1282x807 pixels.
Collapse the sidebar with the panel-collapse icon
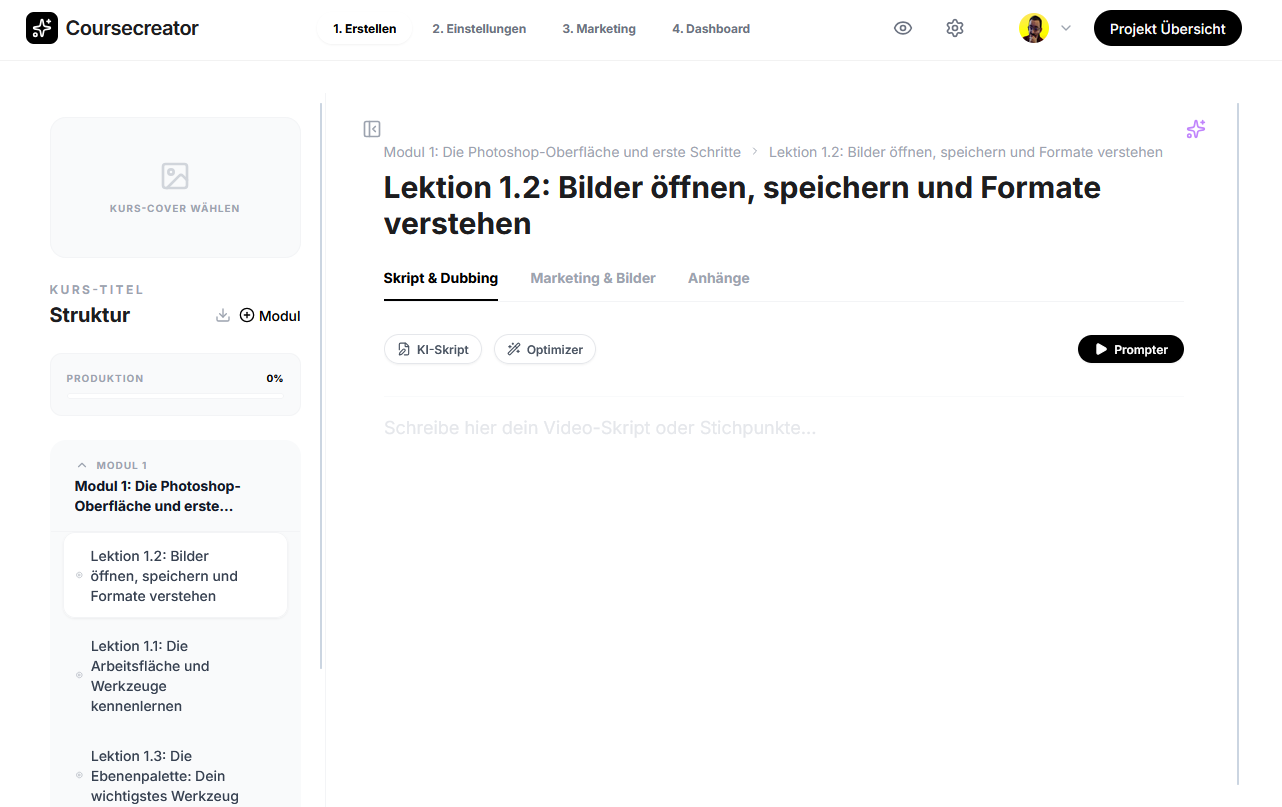pos(371,129)
